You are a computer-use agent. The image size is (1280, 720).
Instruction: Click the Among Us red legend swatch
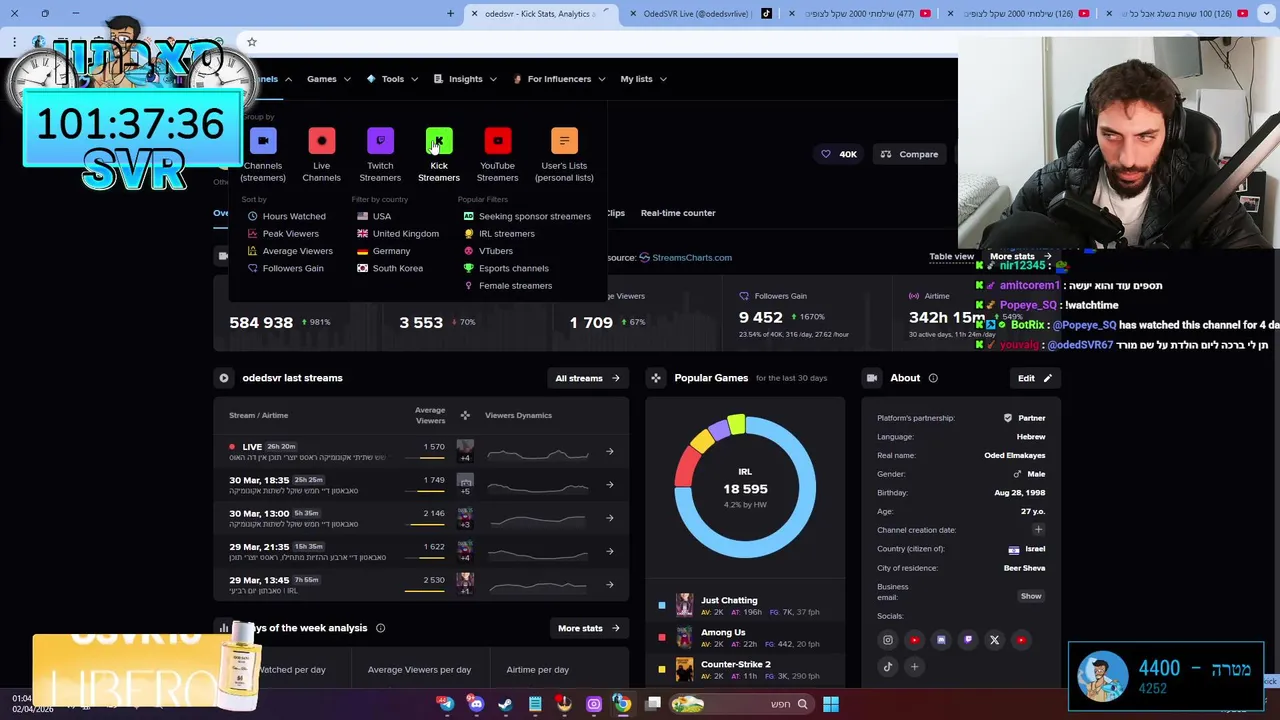click(x=662, y=637)
